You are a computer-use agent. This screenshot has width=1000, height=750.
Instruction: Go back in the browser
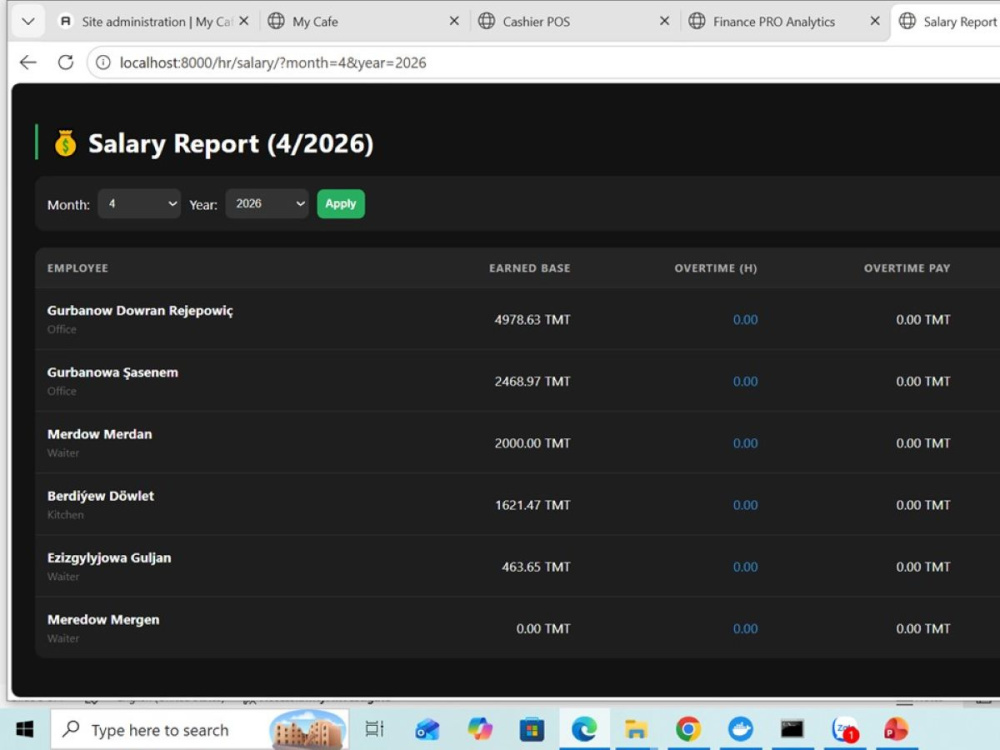click(x=28, y=62)
